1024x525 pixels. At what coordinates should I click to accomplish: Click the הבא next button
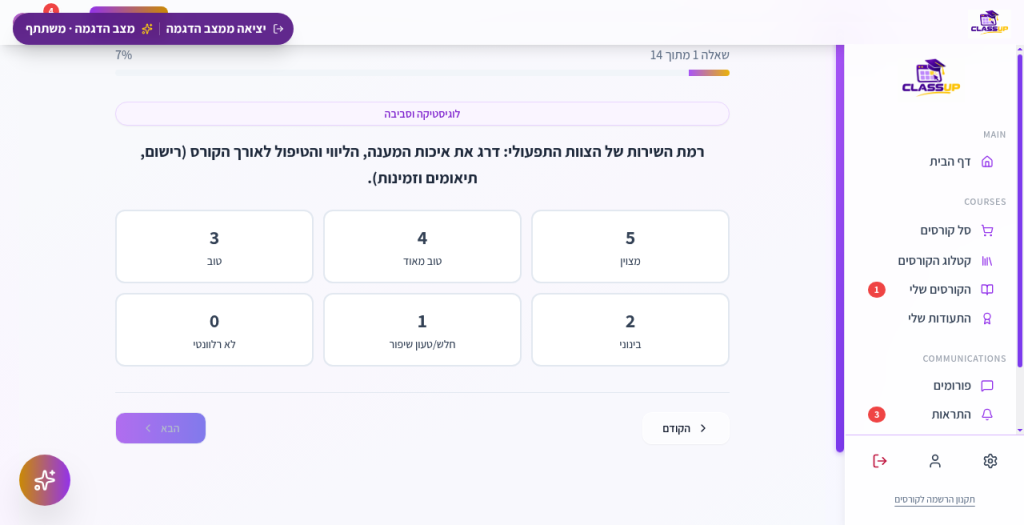click(161, 428)
